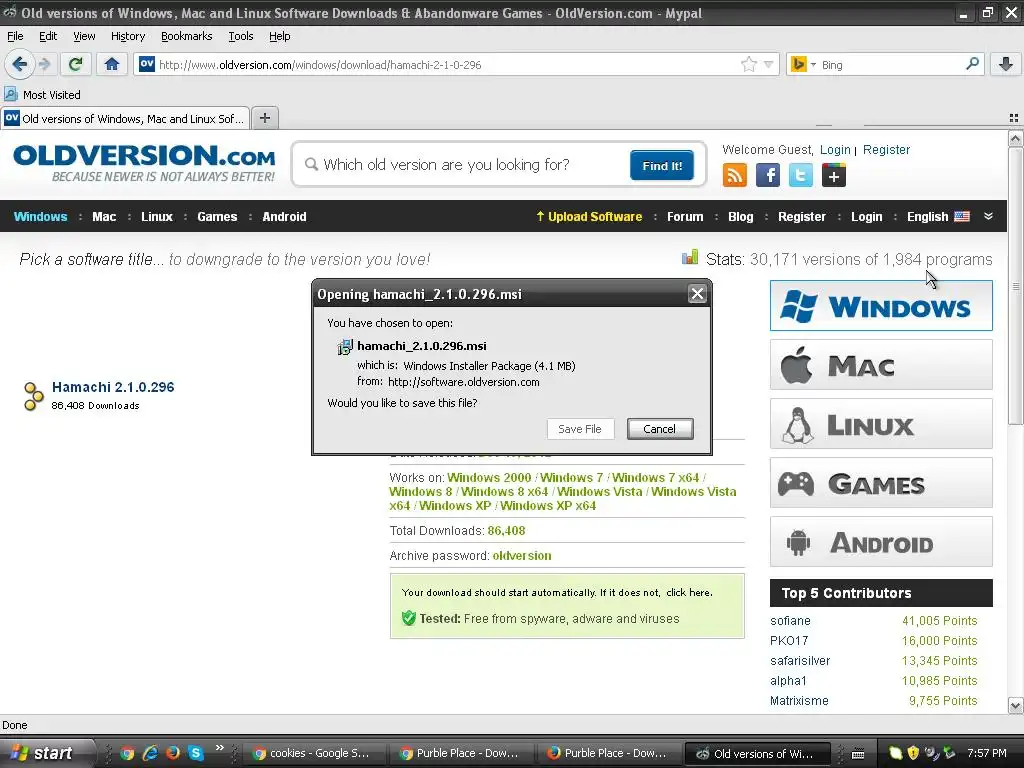The image size is (1024, 768).
Task: Click the black plus share icon
Action: pyautogui.click(x=833, y=175)
